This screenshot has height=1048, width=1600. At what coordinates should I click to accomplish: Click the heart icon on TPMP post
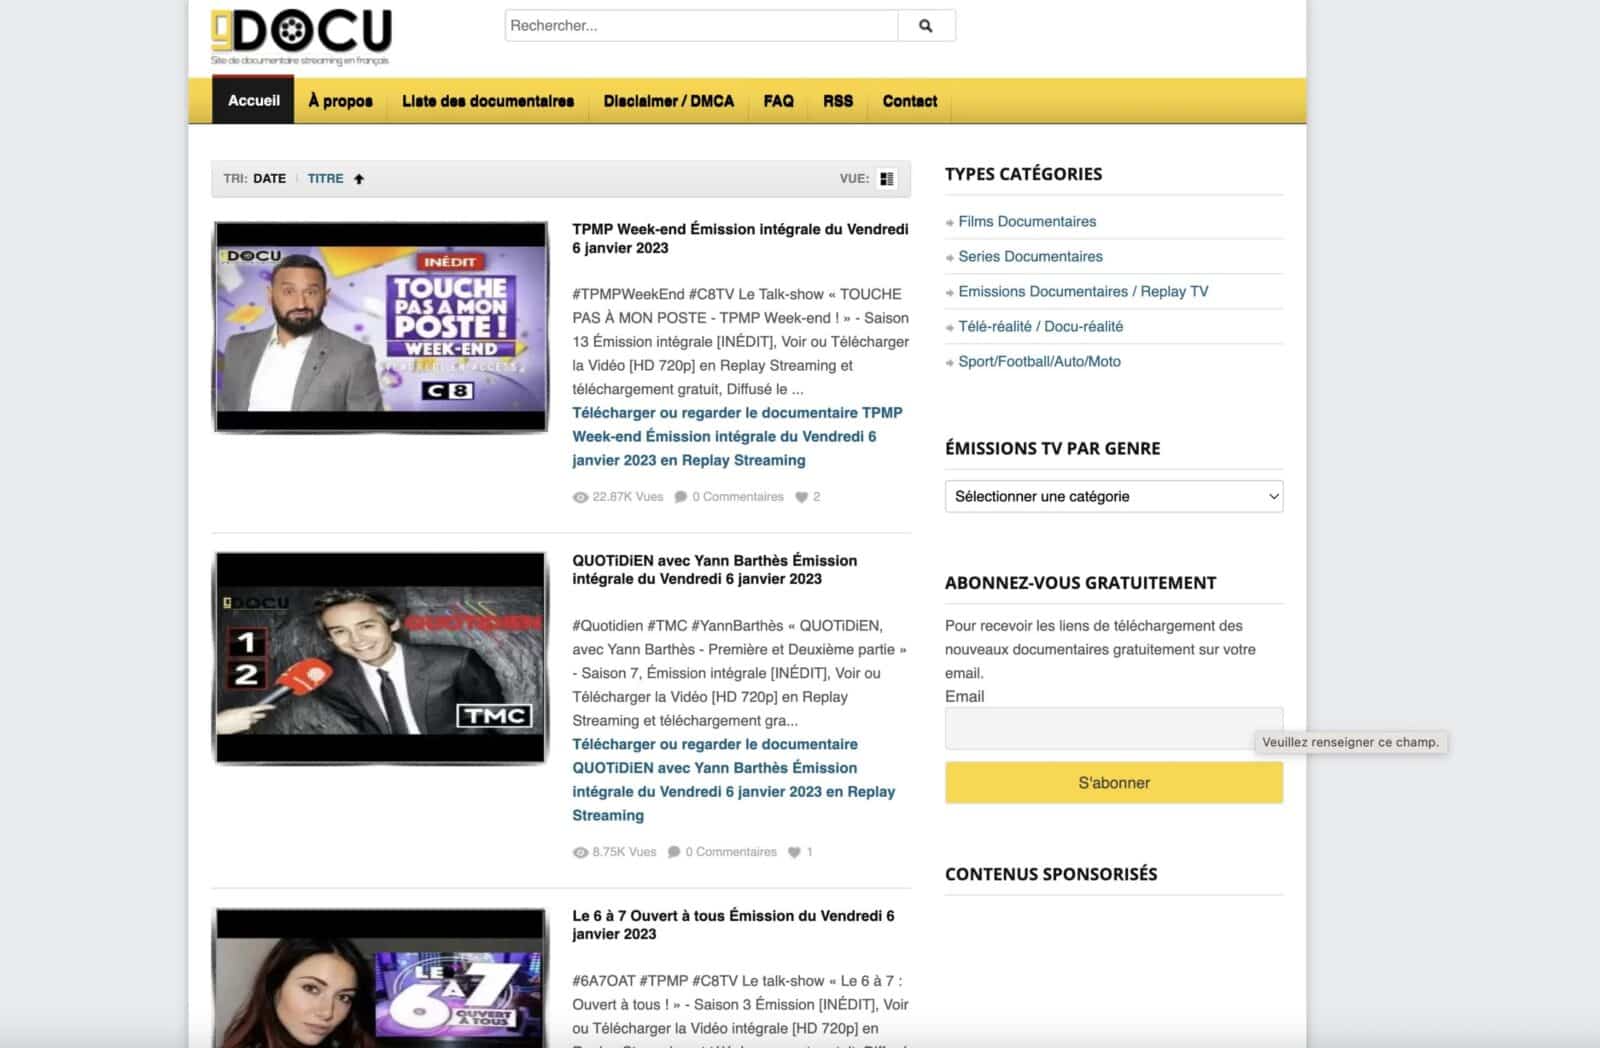(801, 497)
